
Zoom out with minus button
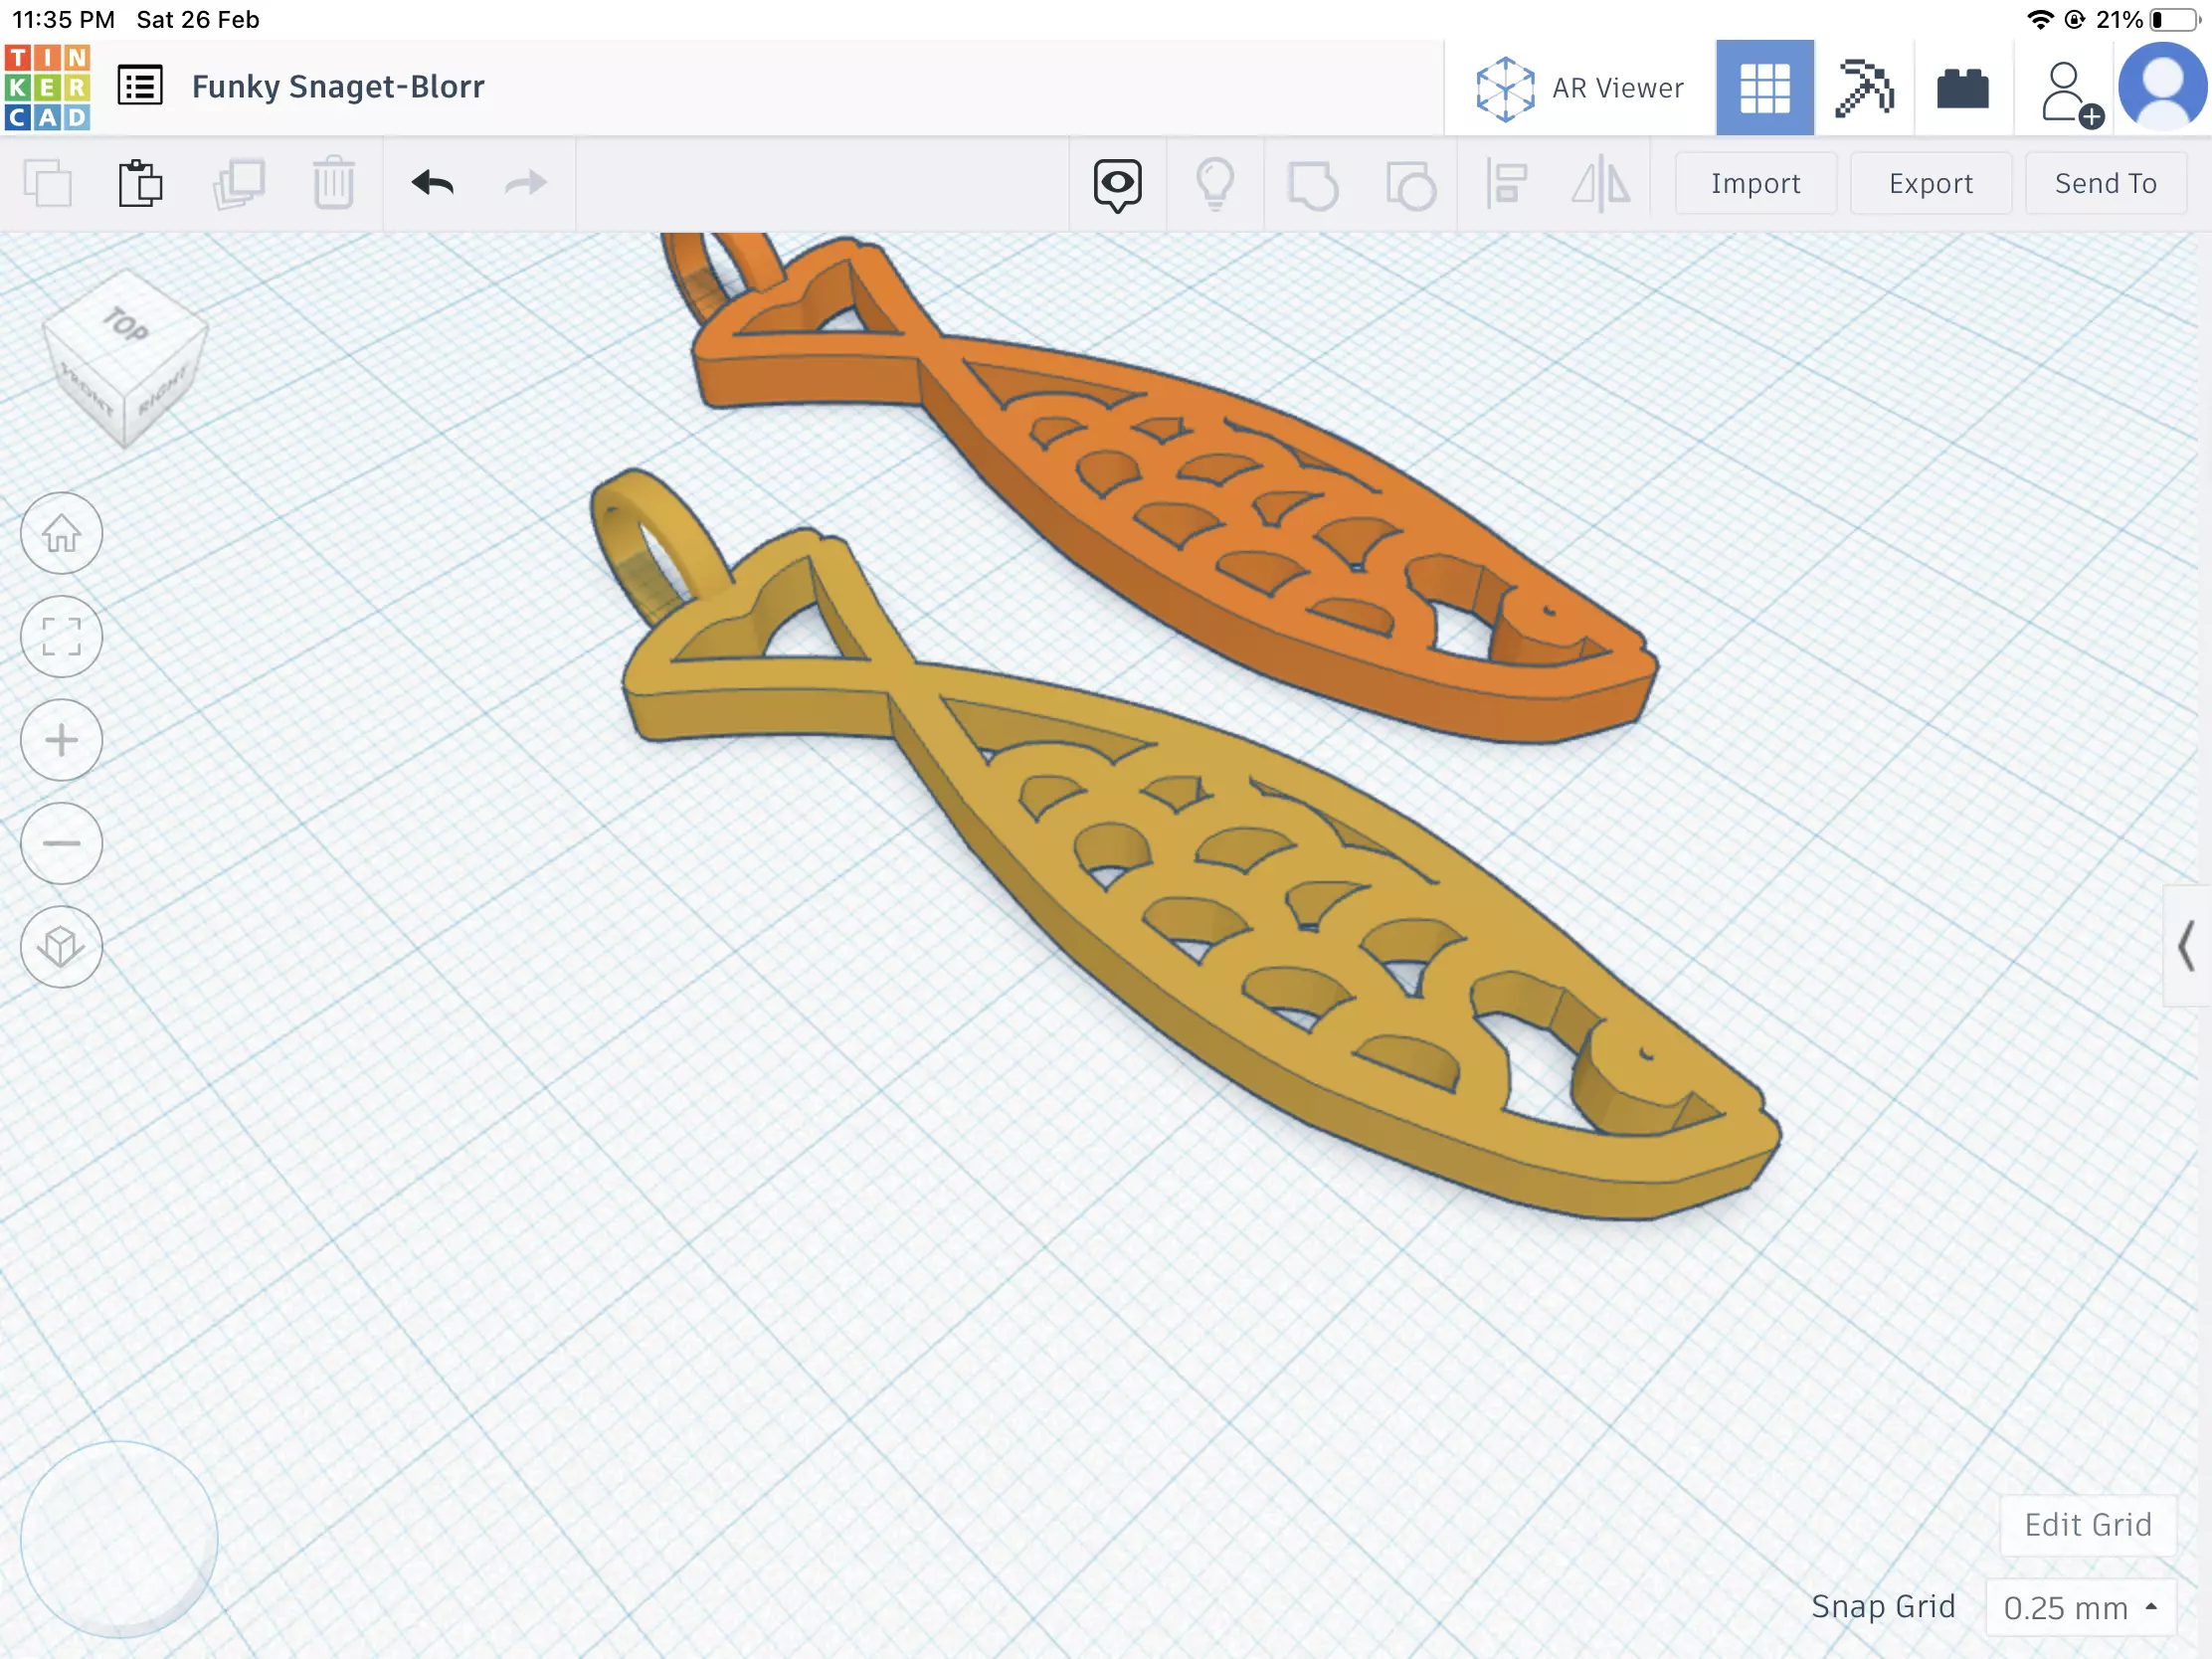(62, 843)
